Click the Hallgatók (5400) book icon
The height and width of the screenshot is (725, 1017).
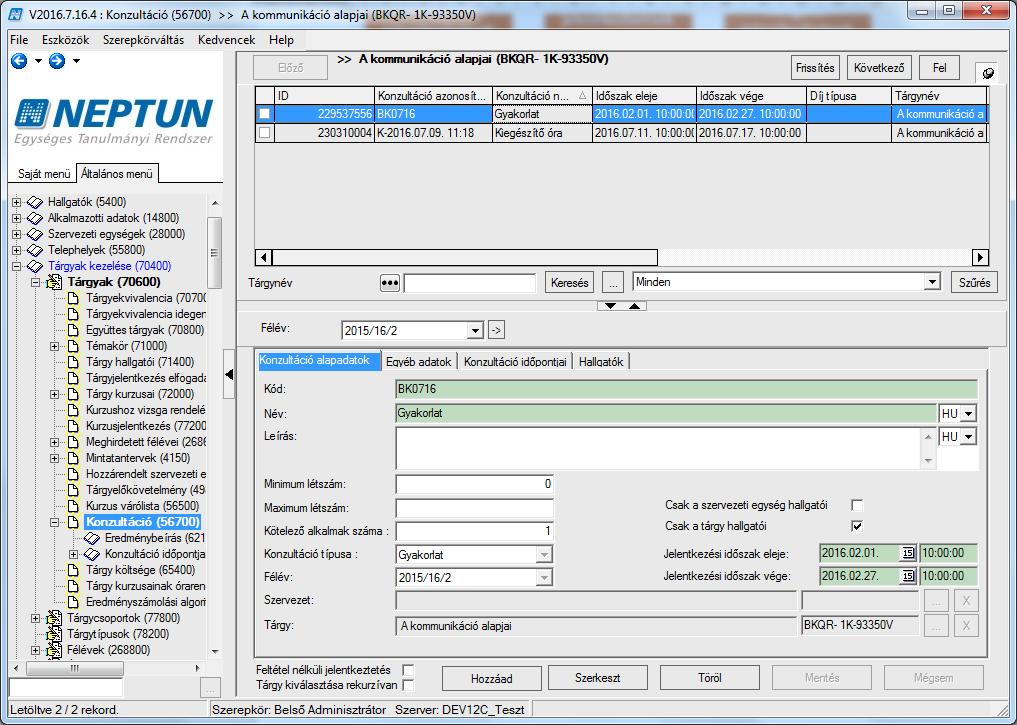[35, 202]
